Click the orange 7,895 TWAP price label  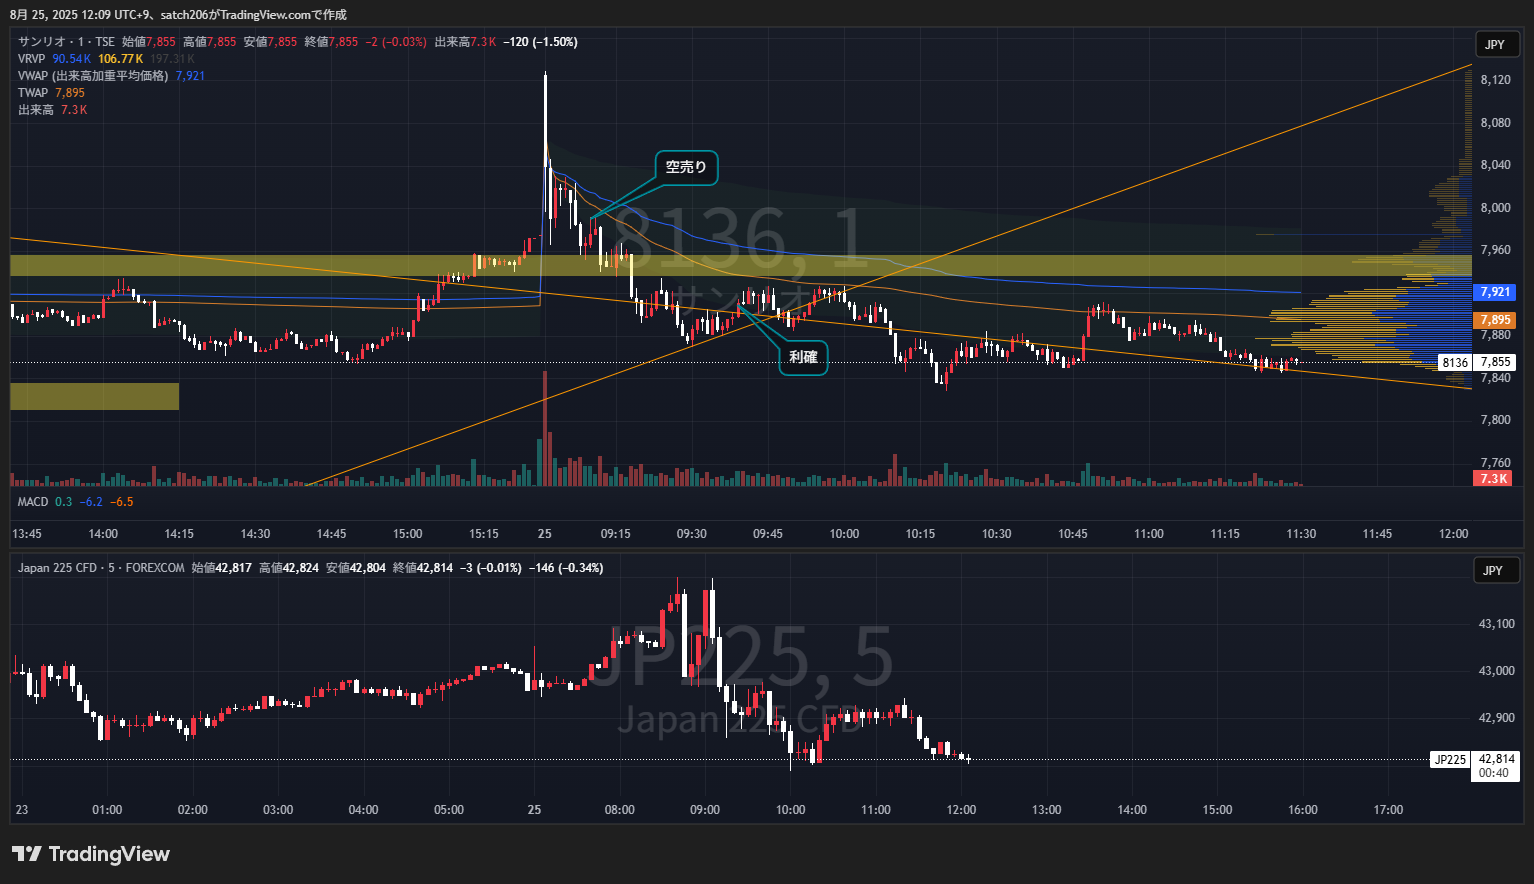coord(1495,320)
